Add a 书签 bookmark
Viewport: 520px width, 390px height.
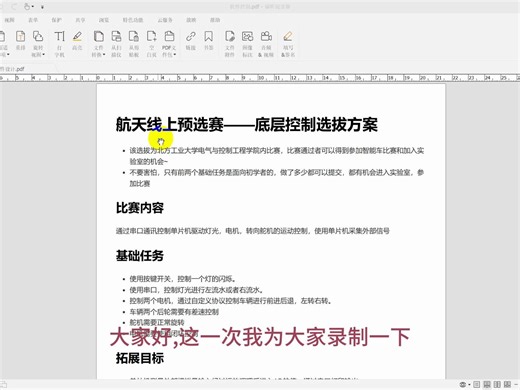209,36
